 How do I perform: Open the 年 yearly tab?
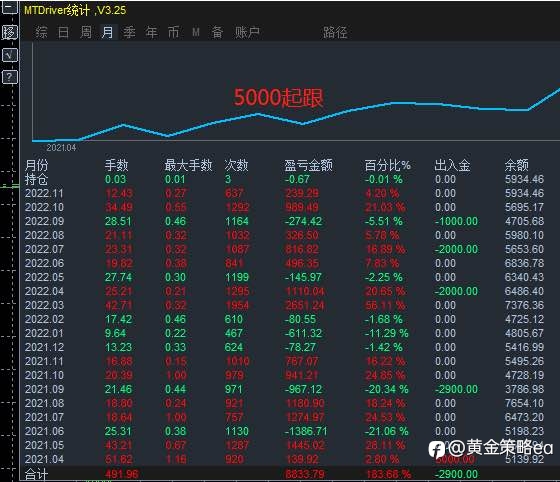152,32
